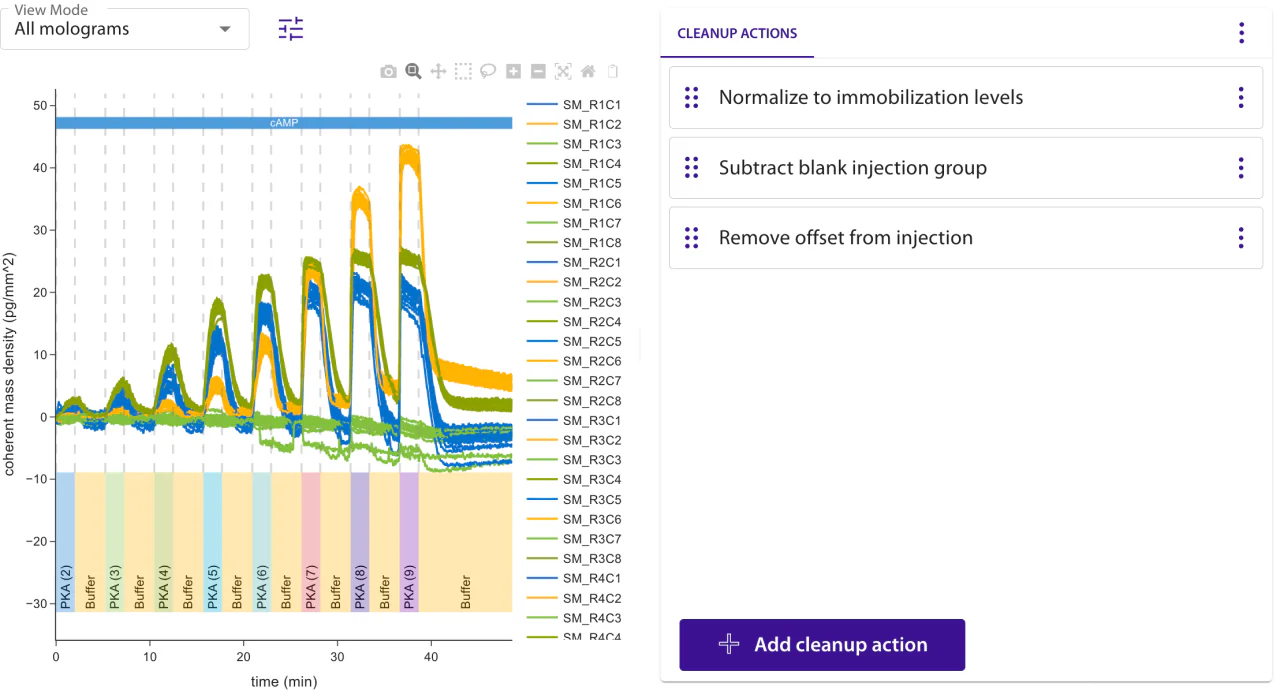The height and width of the screenshot is (690, 1280).
Task: Toggle SM_R1C5 trace in legend
Action: point(574,183)
